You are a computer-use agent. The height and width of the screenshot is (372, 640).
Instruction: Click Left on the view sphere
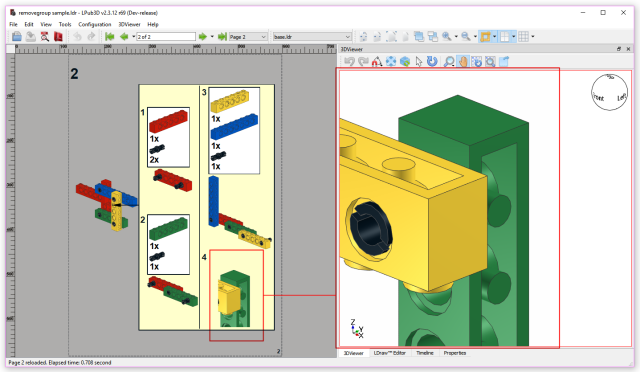621,97
